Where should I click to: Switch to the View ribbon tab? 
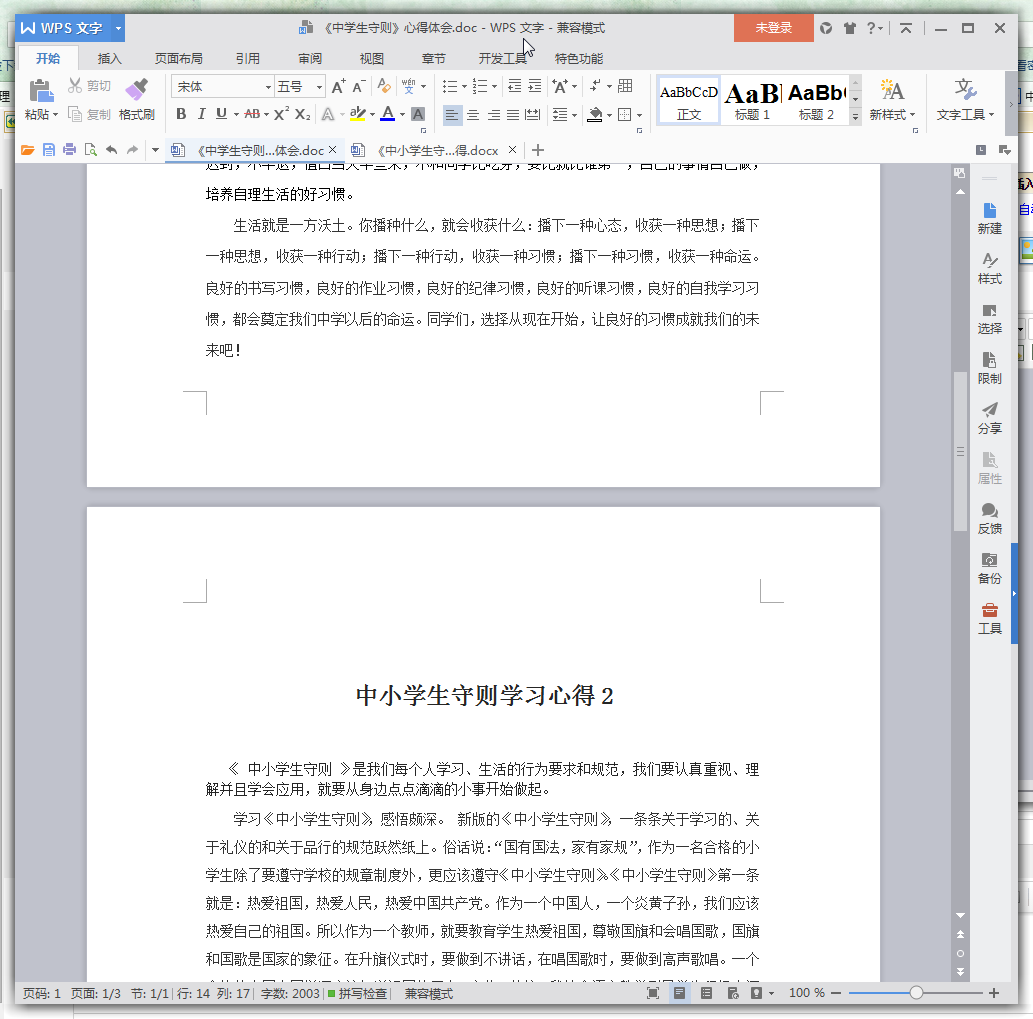tap(372, 59)
